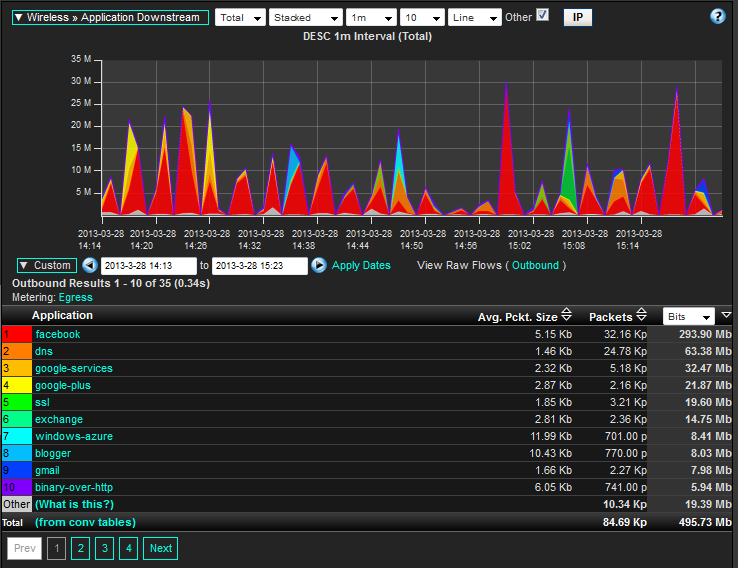Click the Next page button
This screenshot has width=738, height=568.
[x=161, y=548]
